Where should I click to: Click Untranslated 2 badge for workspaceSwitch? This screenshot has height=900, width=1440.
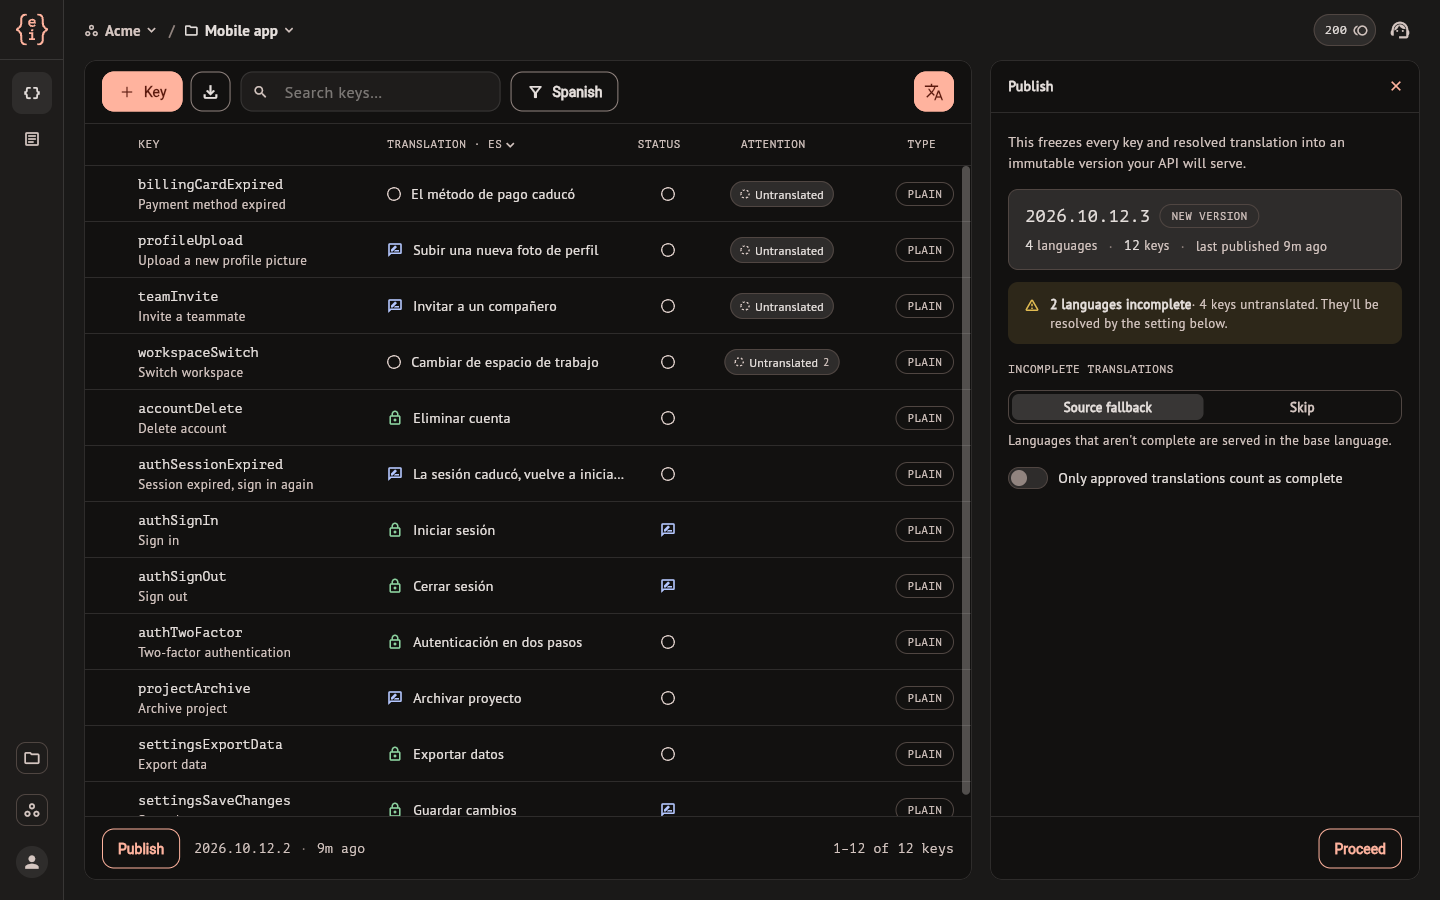pyautogui.click(x=782, y=362)
